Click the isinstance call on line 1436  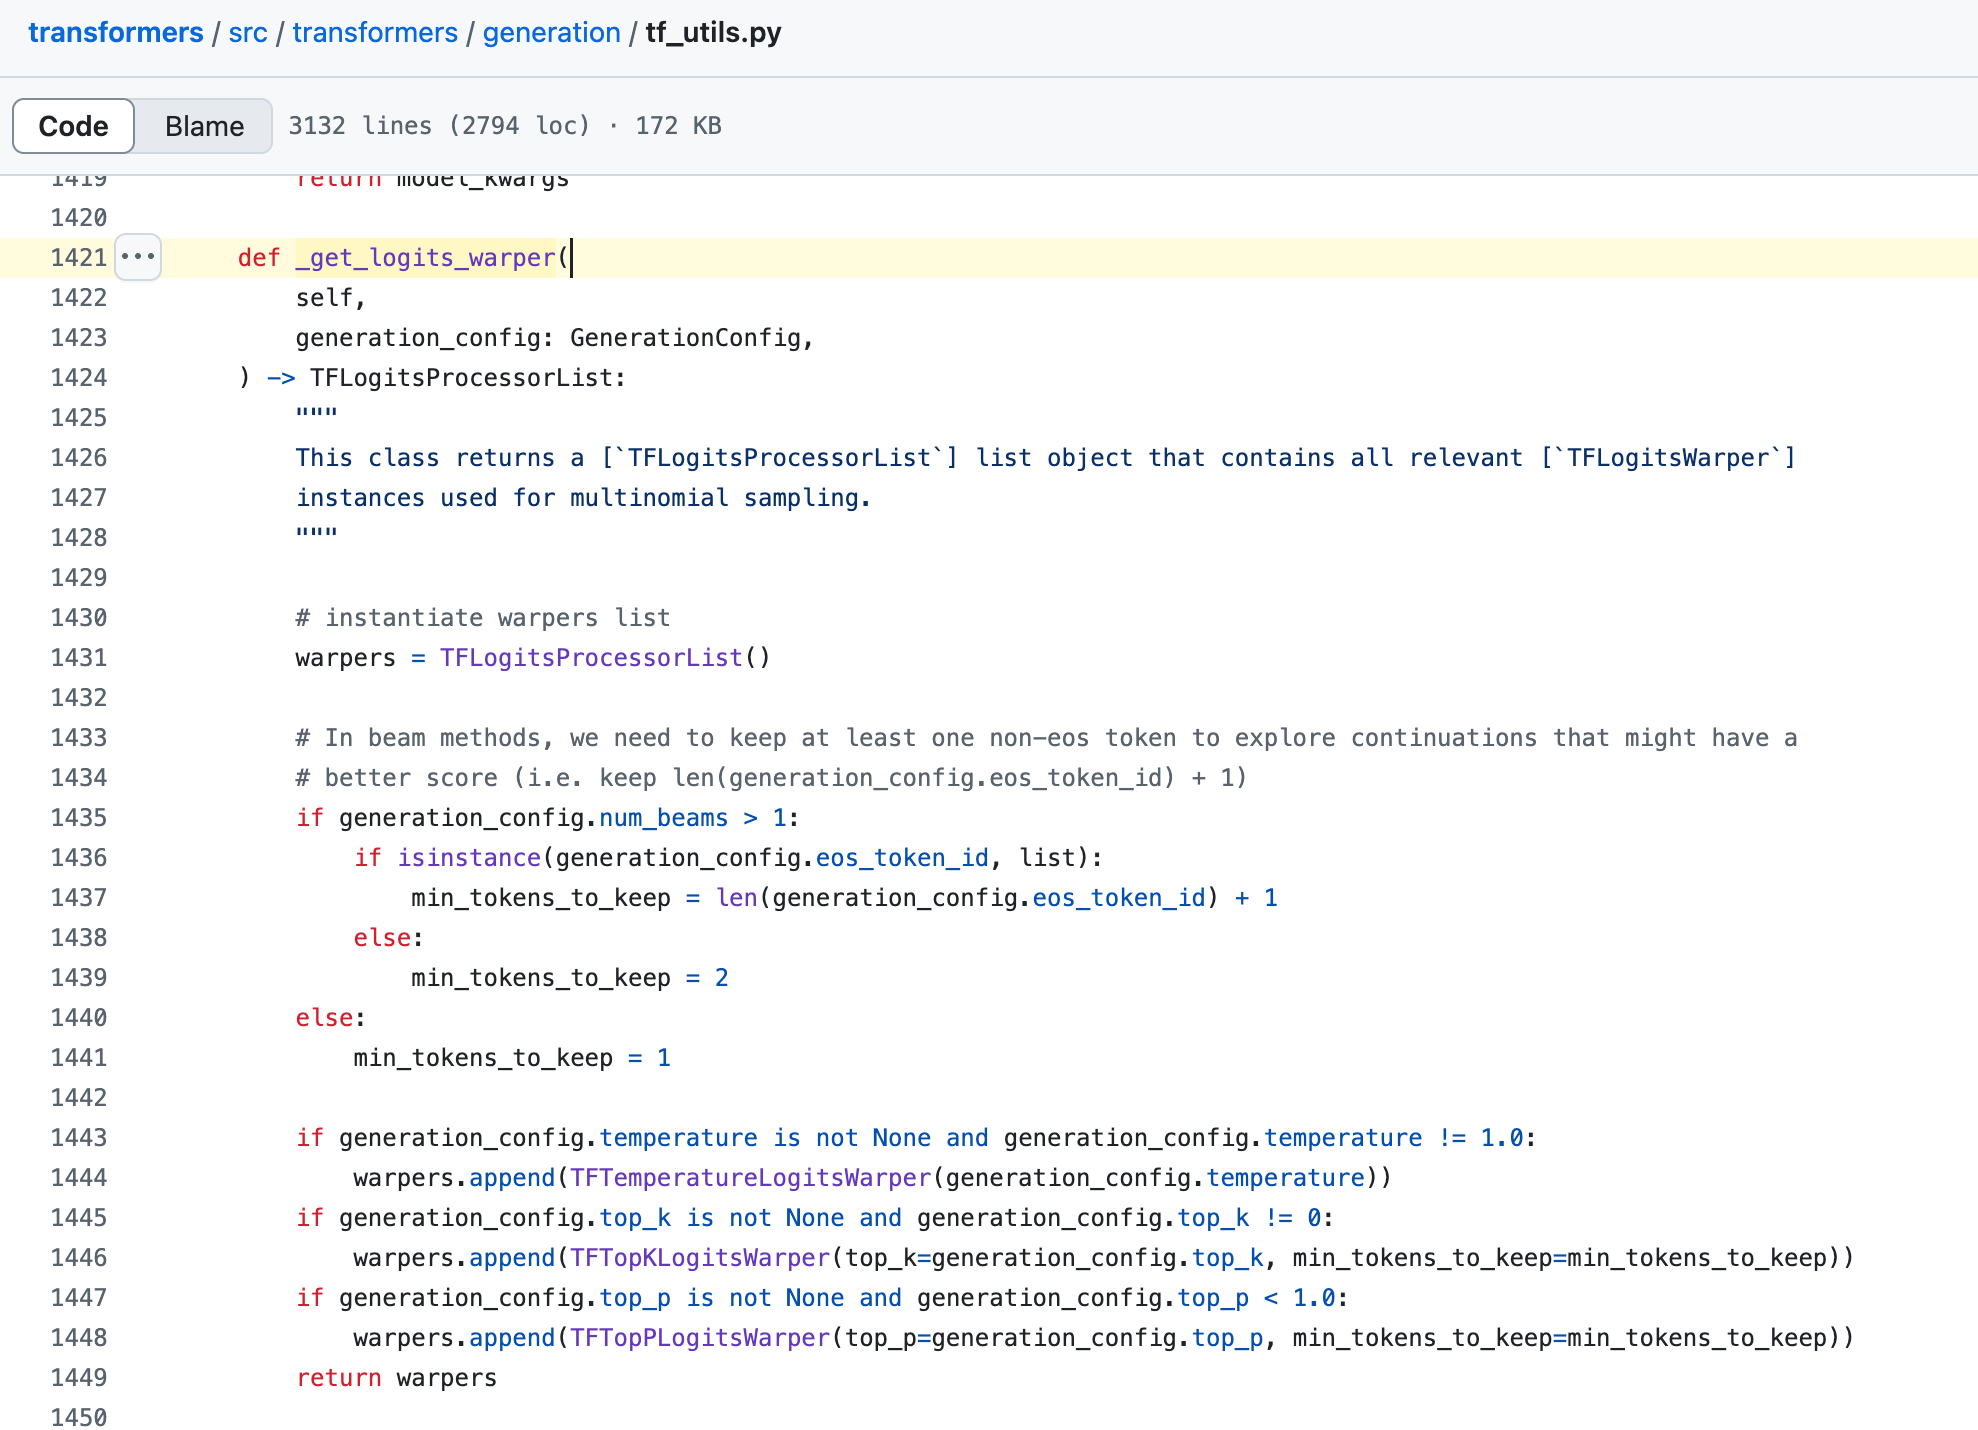point(469,857)
